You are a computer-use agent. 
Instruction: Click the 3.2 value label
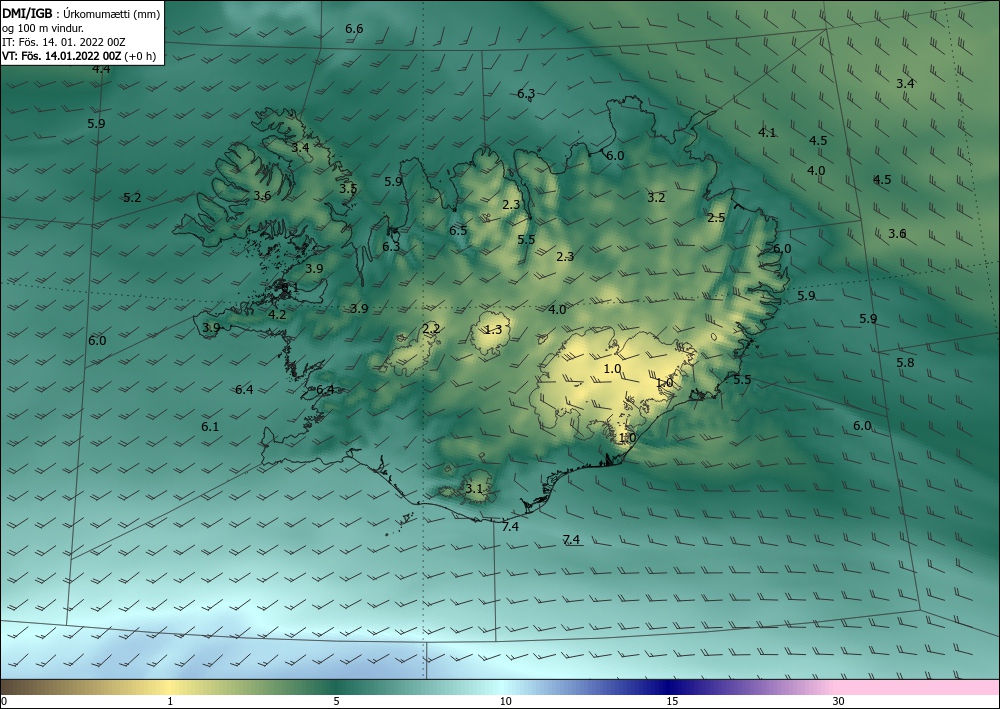click(x=656, y=198)
